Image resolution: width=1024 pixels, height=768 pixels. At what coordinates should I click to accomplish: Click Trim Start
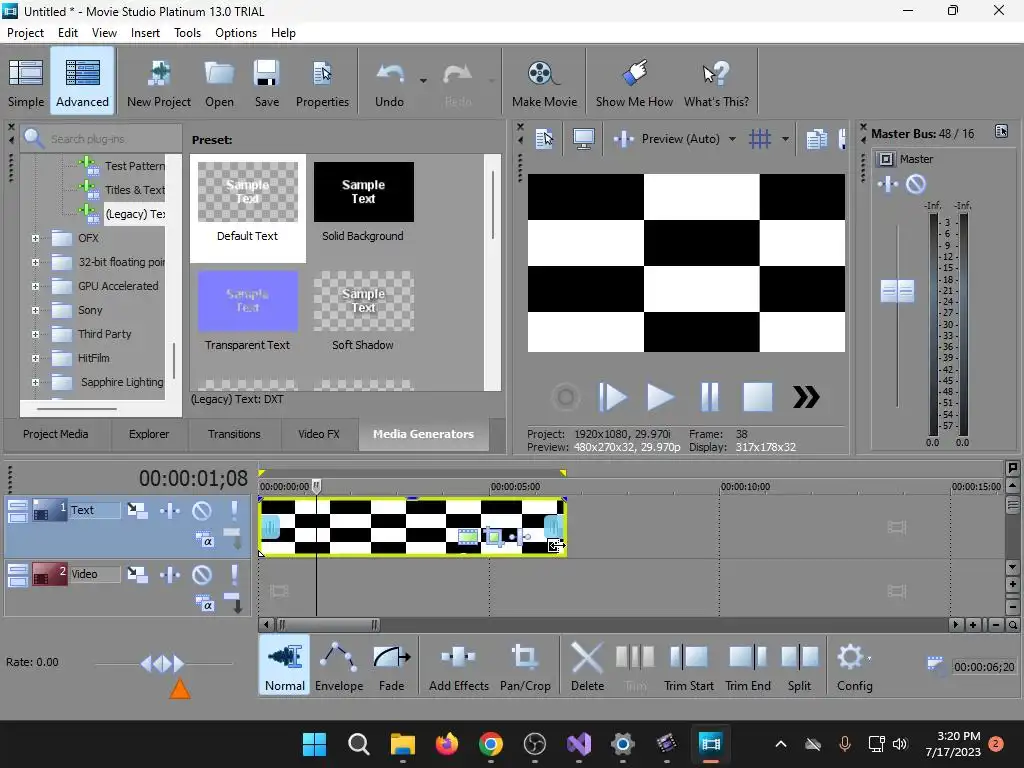click(x=689, y=665)
